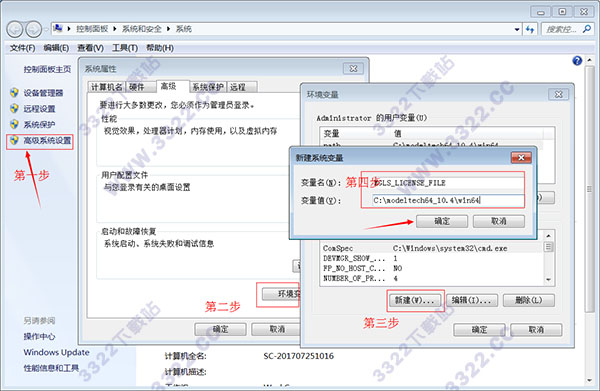Click the 编辑(I)... button
The width and height of the screenshot is (600, 391).
click(471, 300)
